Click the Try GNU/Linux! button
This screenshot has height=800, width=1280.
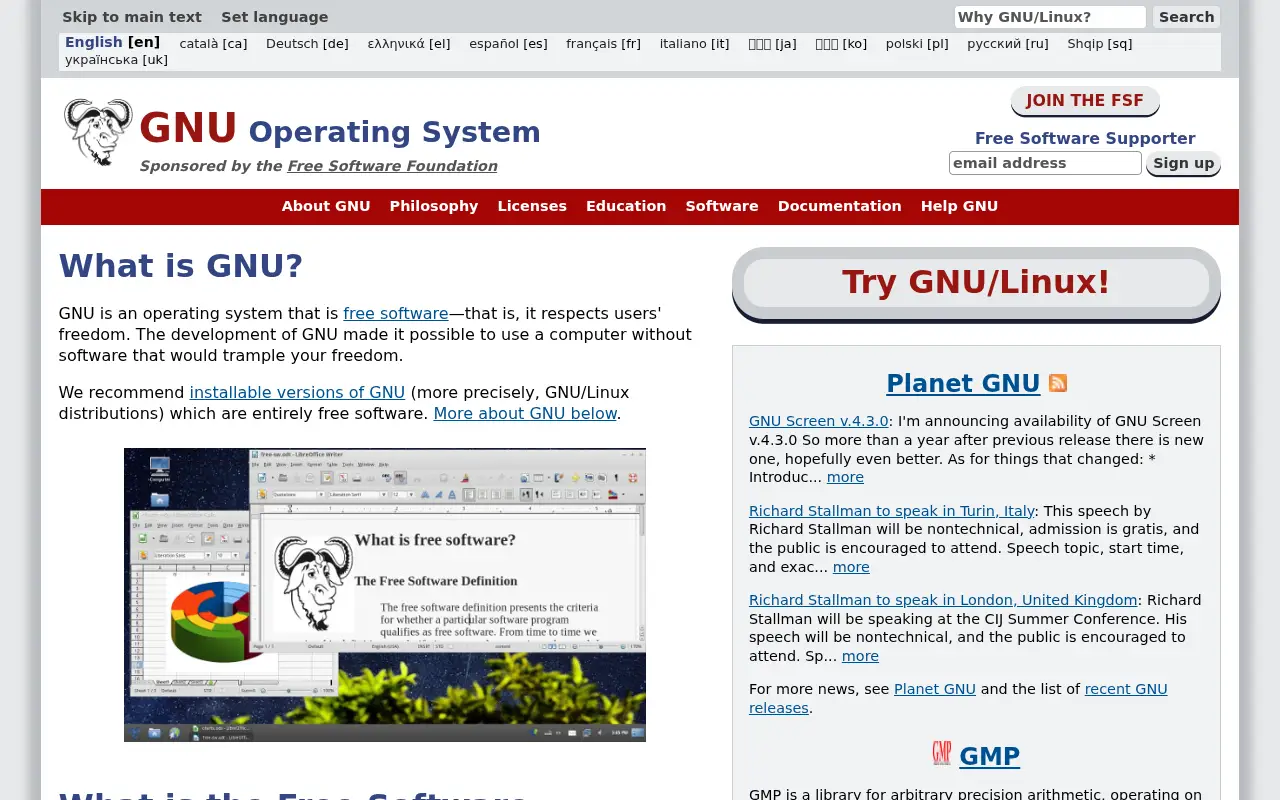click(x=976, y=283)
